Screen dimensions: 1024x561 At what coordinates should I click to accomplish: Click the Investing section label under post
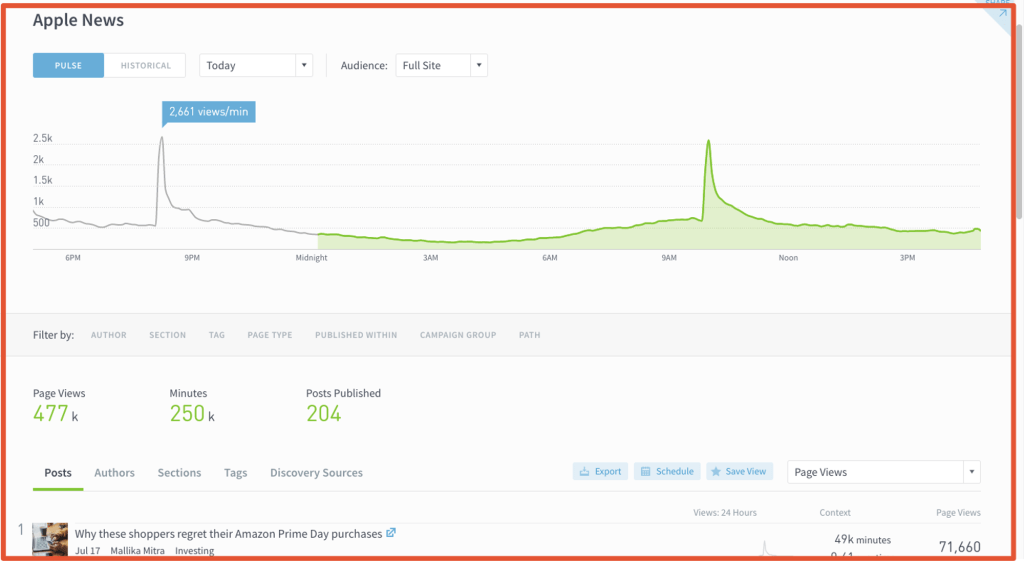(x=194, y=551)
